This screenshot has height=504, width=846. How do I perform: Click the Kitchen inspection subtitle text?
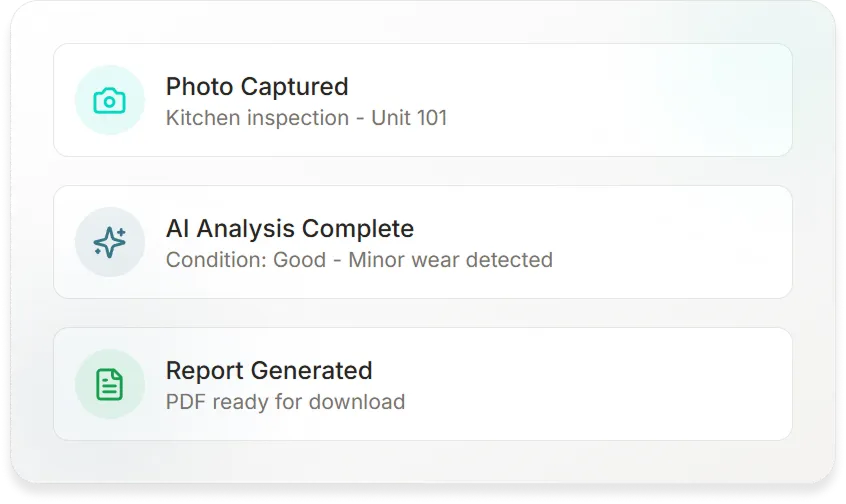tap(257, 118)
